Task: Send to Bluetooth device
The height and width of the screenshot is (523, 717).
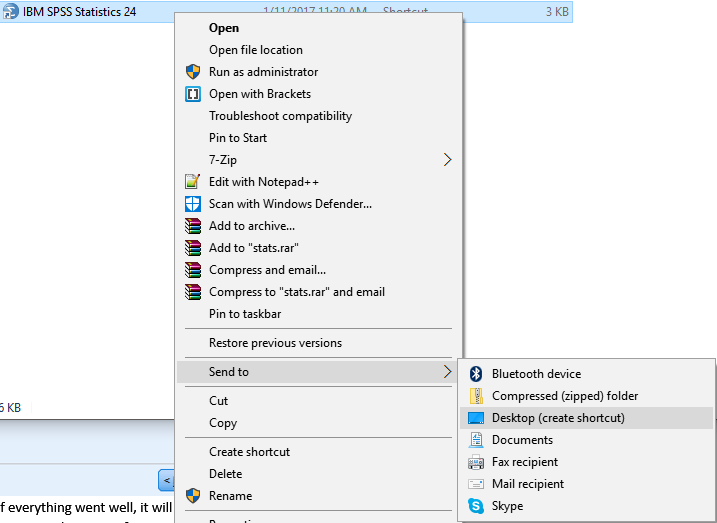Action: click(586, 374)
